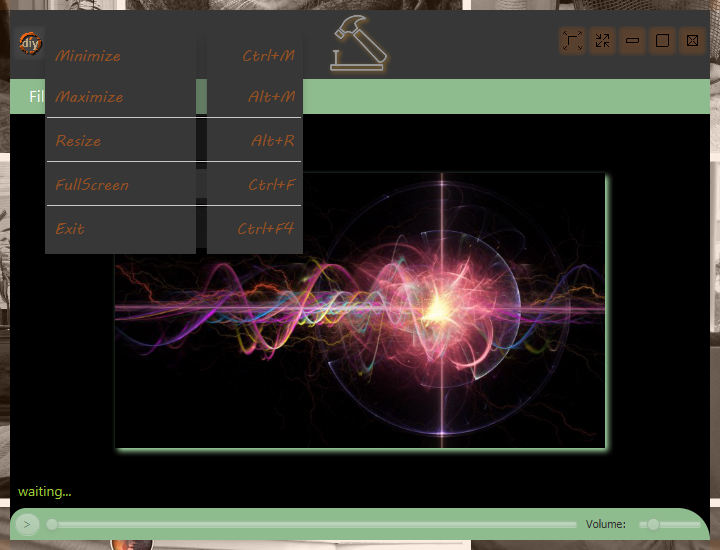Click the Alt+R shortcut label
Viewport: 720px width, 550px height.
click(273, 140)
